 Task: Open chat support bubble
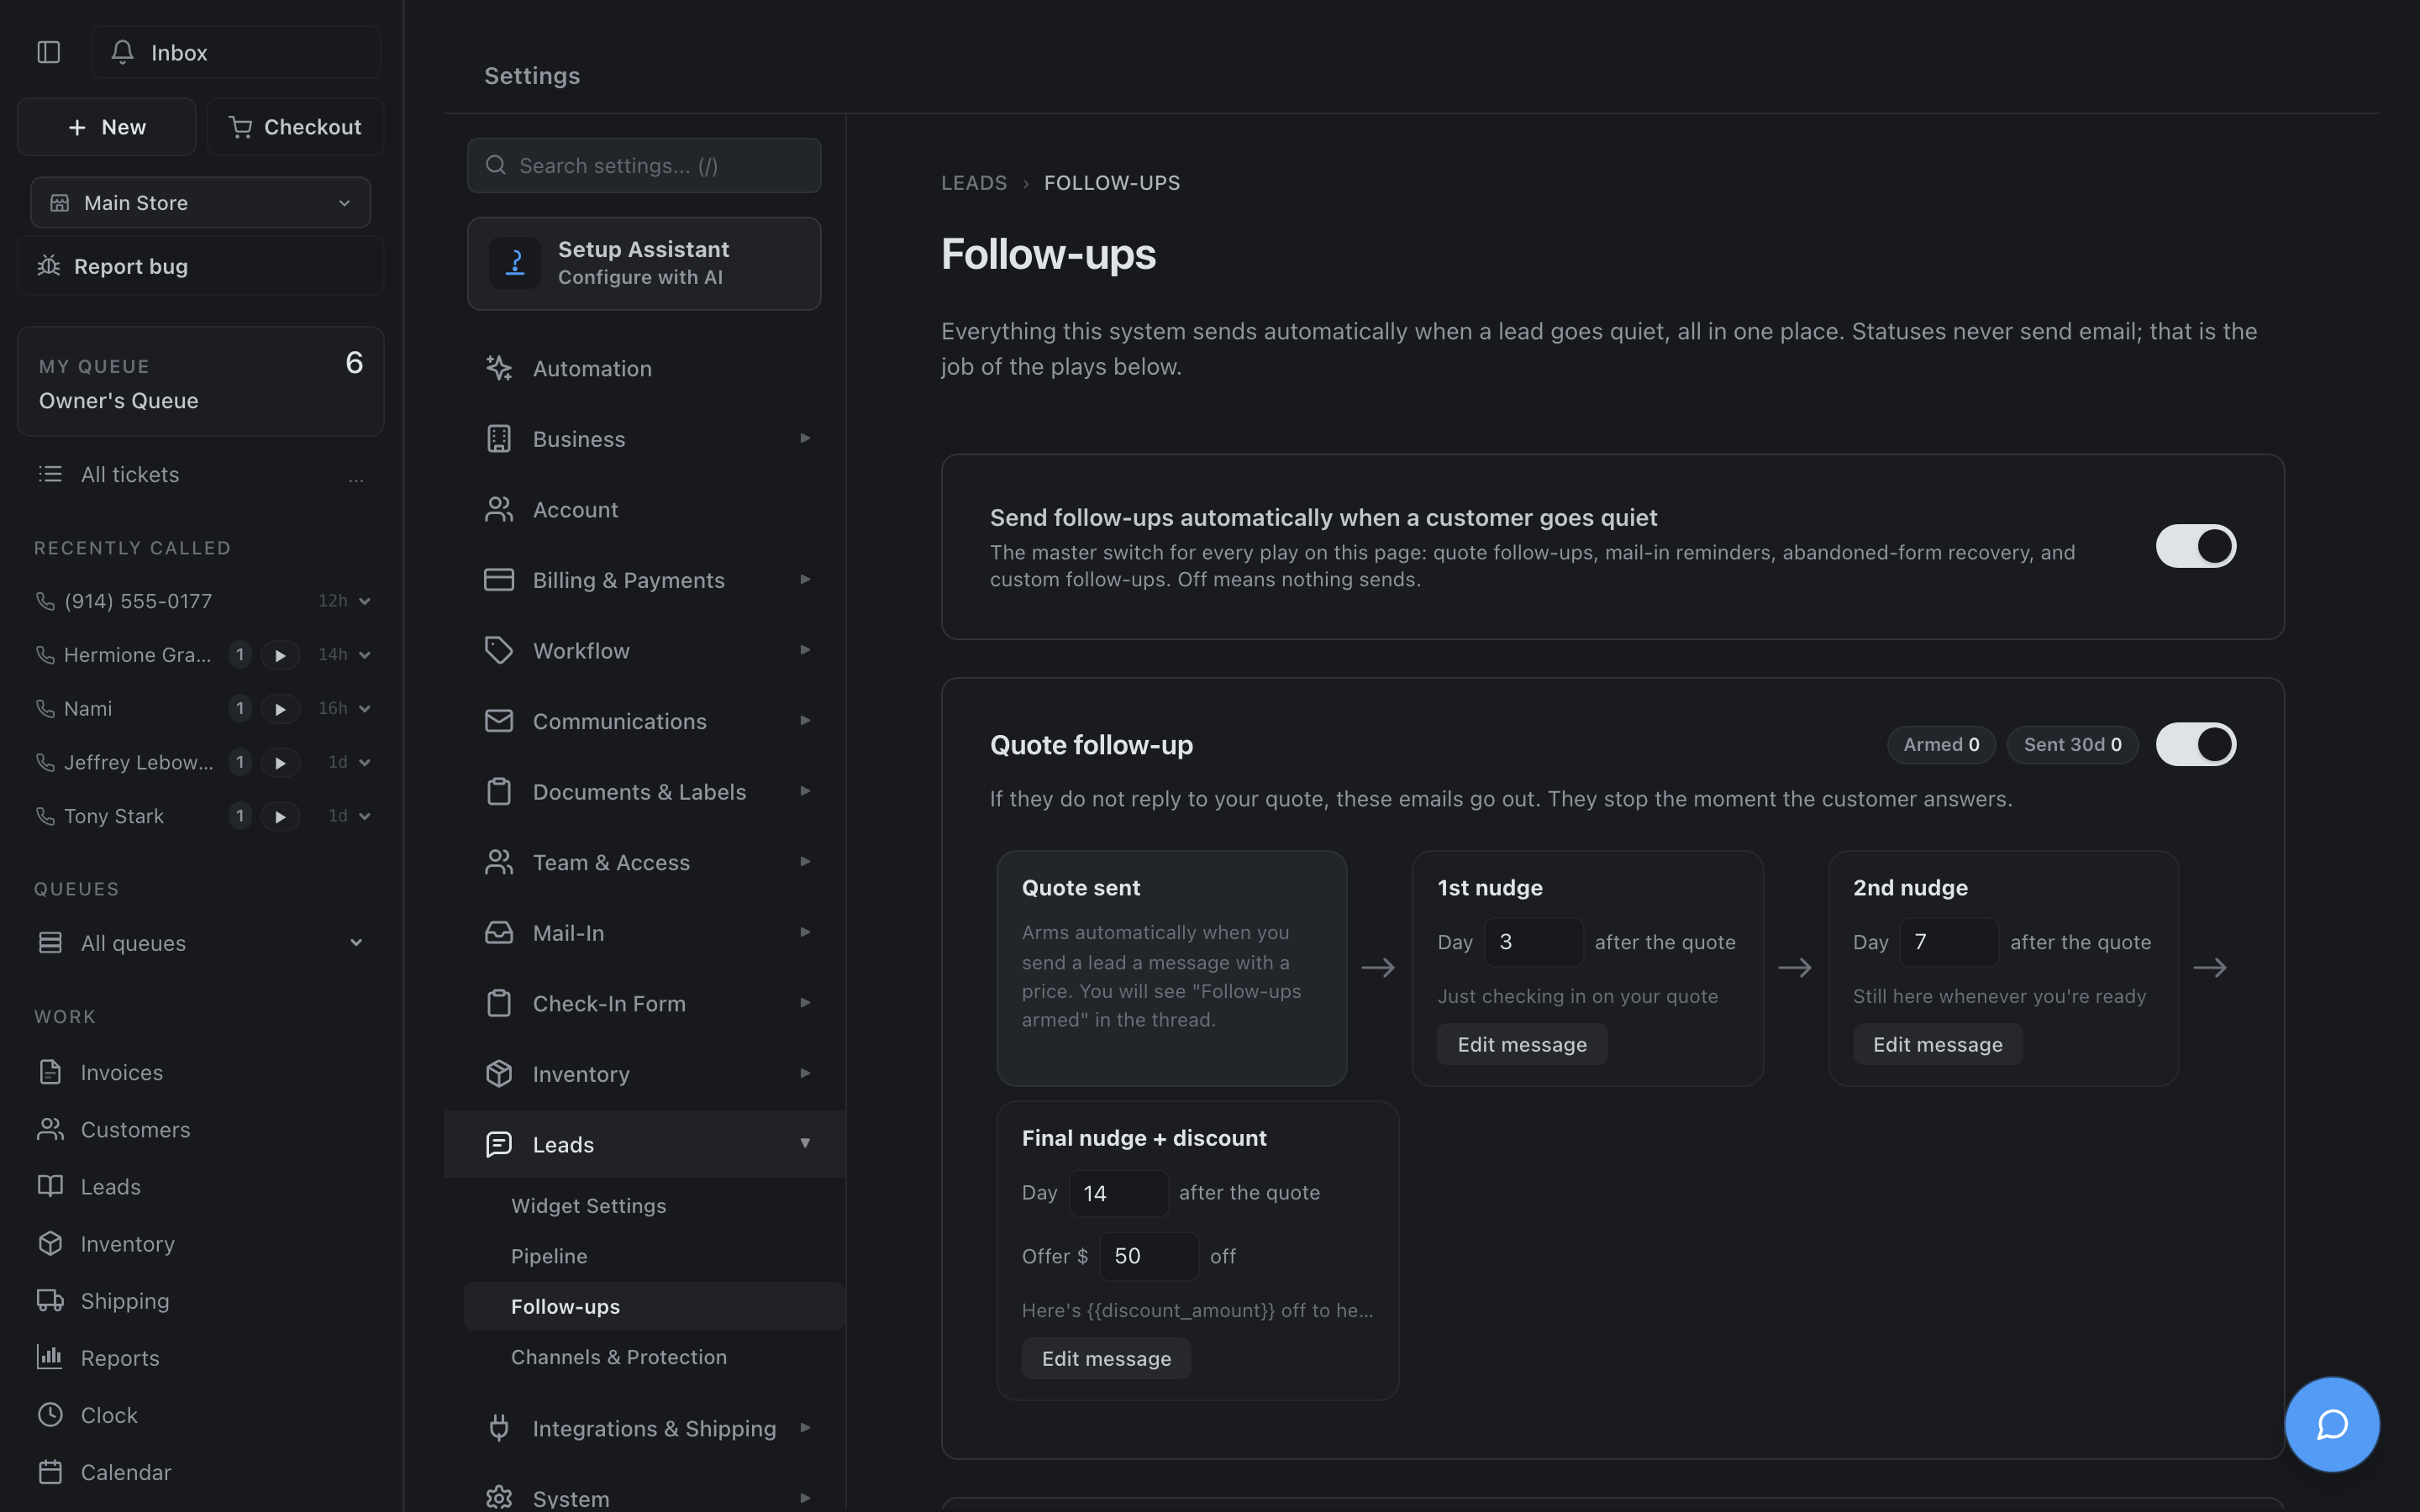[2331, 1424]
